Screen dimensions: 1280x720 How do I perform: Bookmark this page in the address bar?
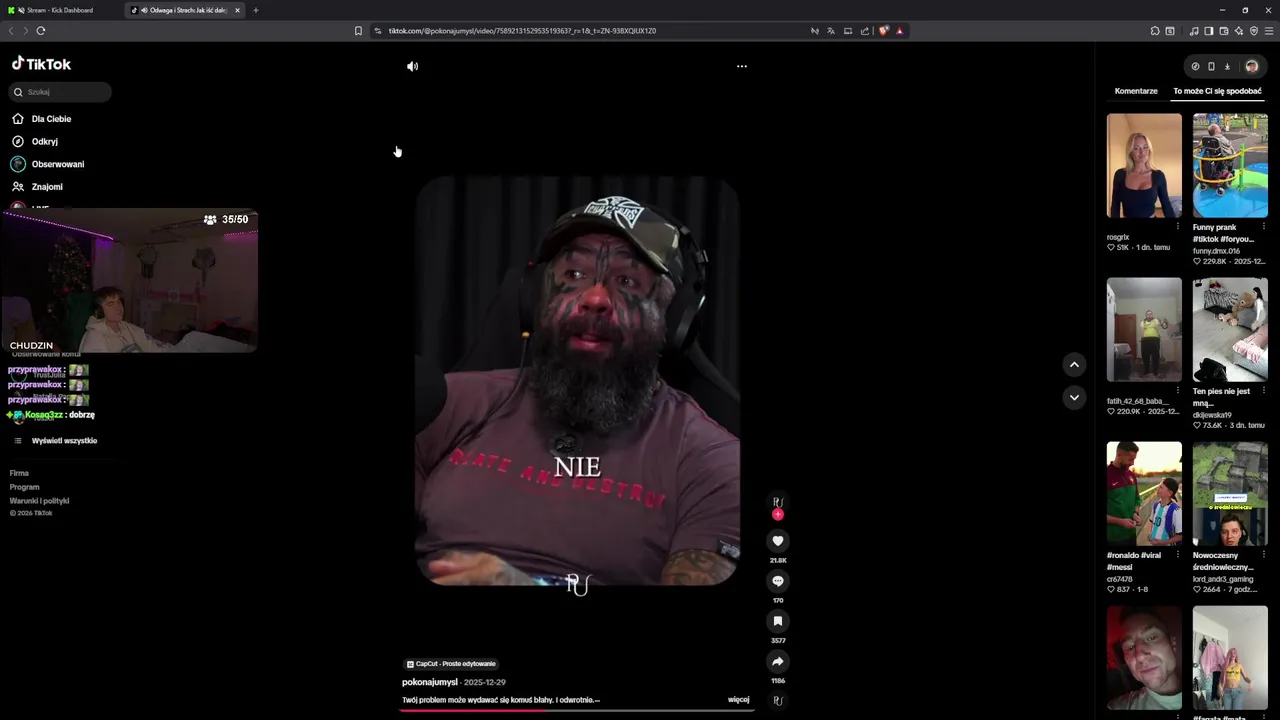click(358, 31)
